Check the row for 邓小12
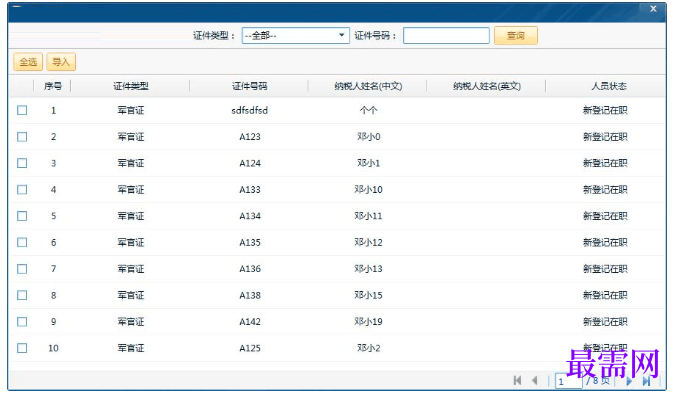This screenshot has width=678, height=395. pos(22,242)
